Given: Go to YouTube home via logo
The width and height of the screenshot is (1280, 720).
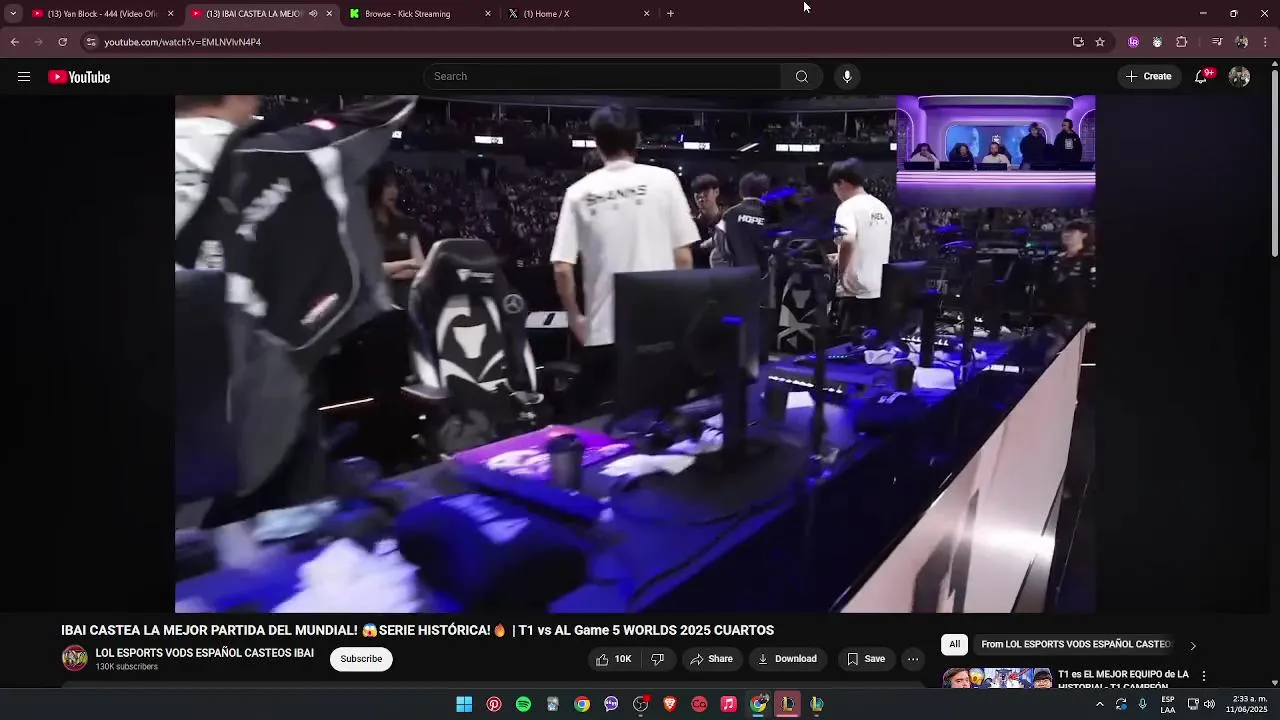Looking at the screenshot, I should pos(79,77).
